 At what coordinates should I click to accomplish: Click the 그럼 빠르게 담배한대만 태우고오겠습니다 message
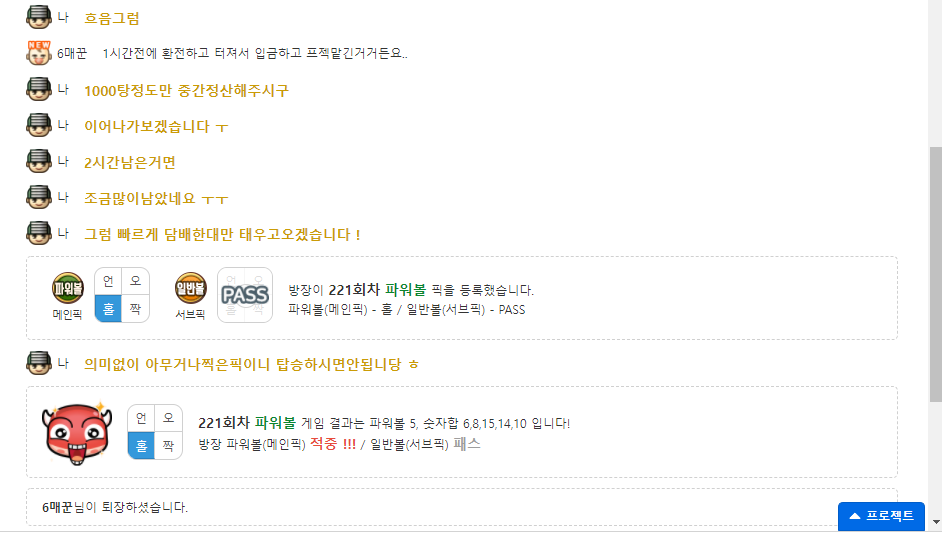click(222, 234)
